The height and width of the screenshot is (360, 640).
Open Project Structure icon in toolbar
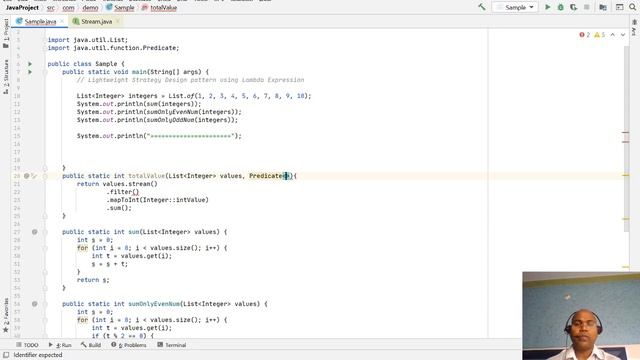click(603, 7)
